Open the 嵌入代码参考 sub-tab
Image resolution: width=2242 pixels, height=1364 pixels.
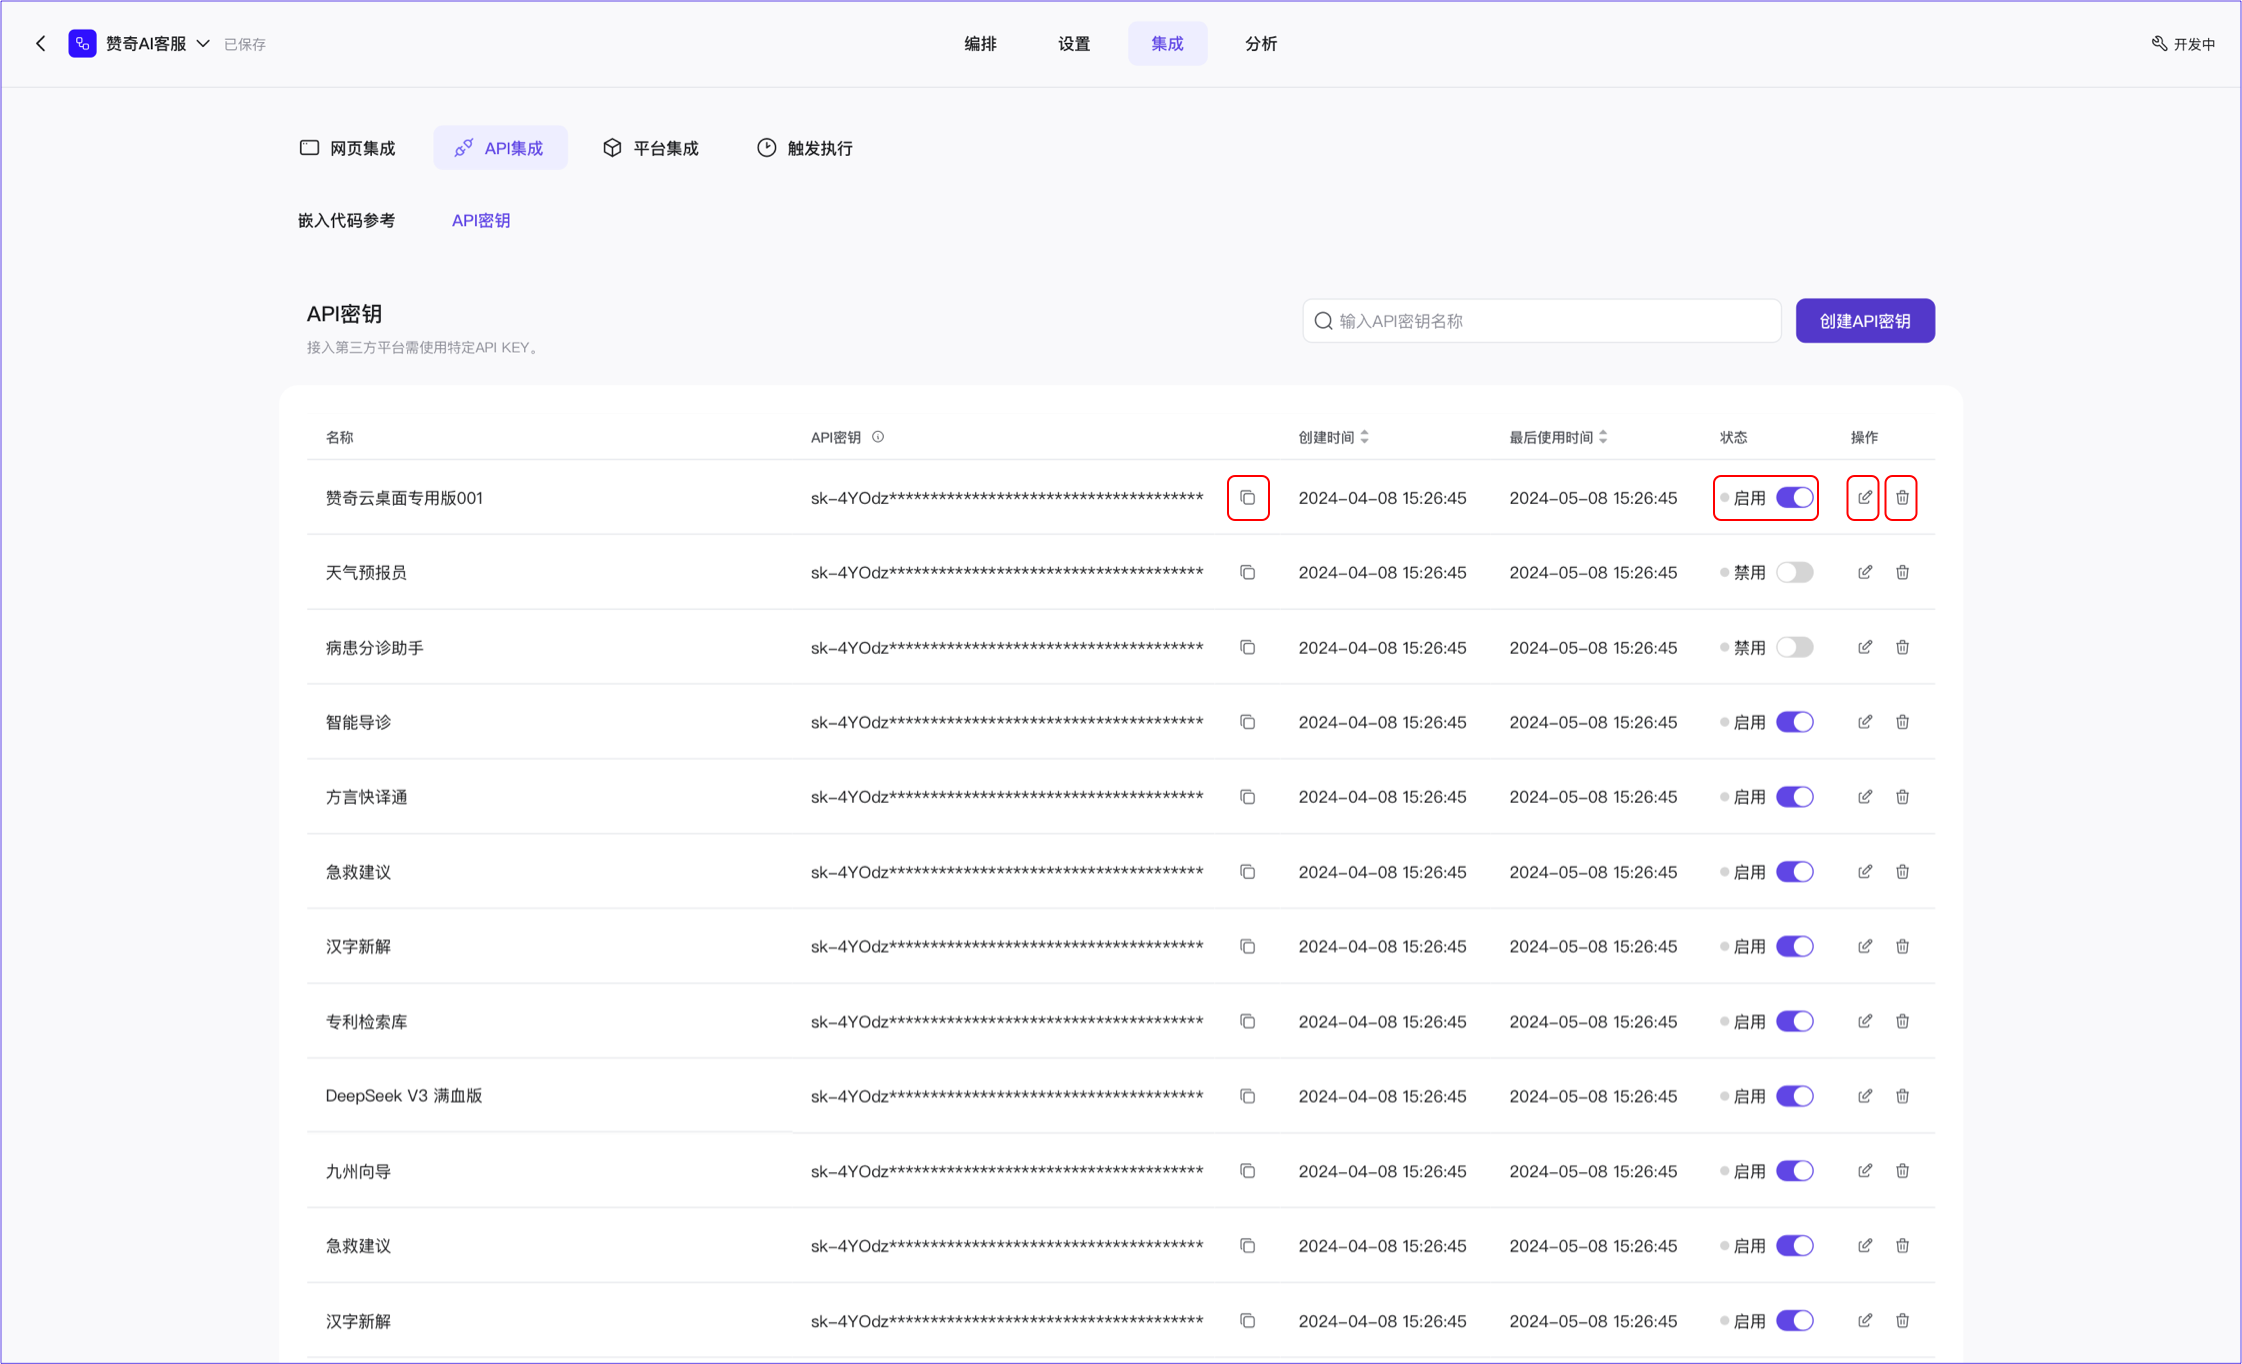point(346,220)
